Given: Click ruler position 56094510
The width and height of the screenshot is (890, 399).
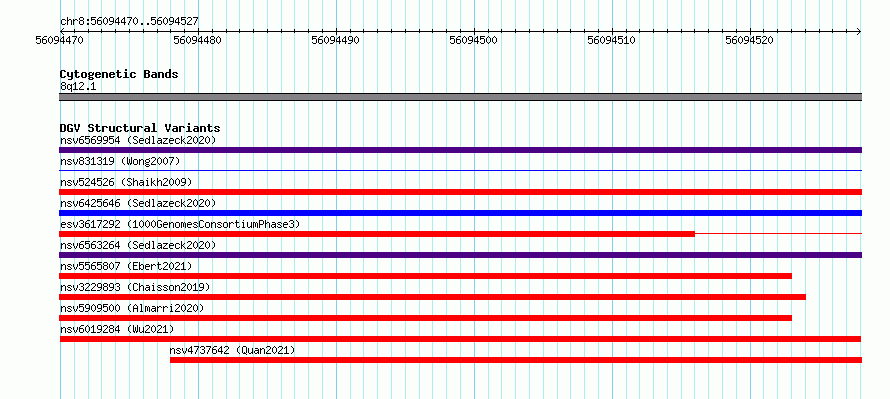Looking at the screenshot, I should click(x=612, y=40).
